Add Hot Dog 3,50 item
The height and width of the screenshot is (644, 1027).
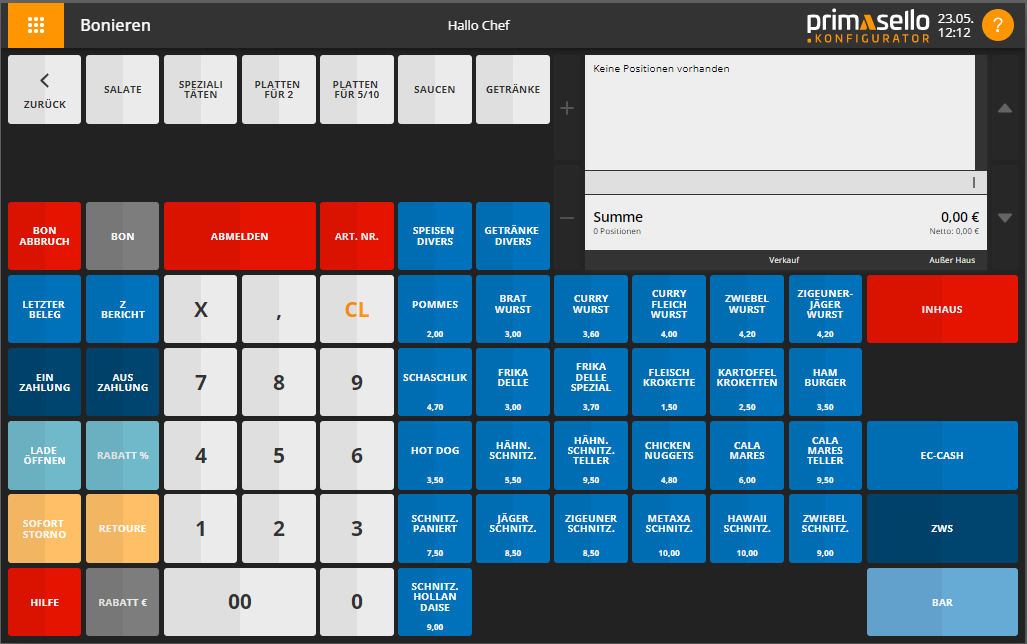(435, 455)
